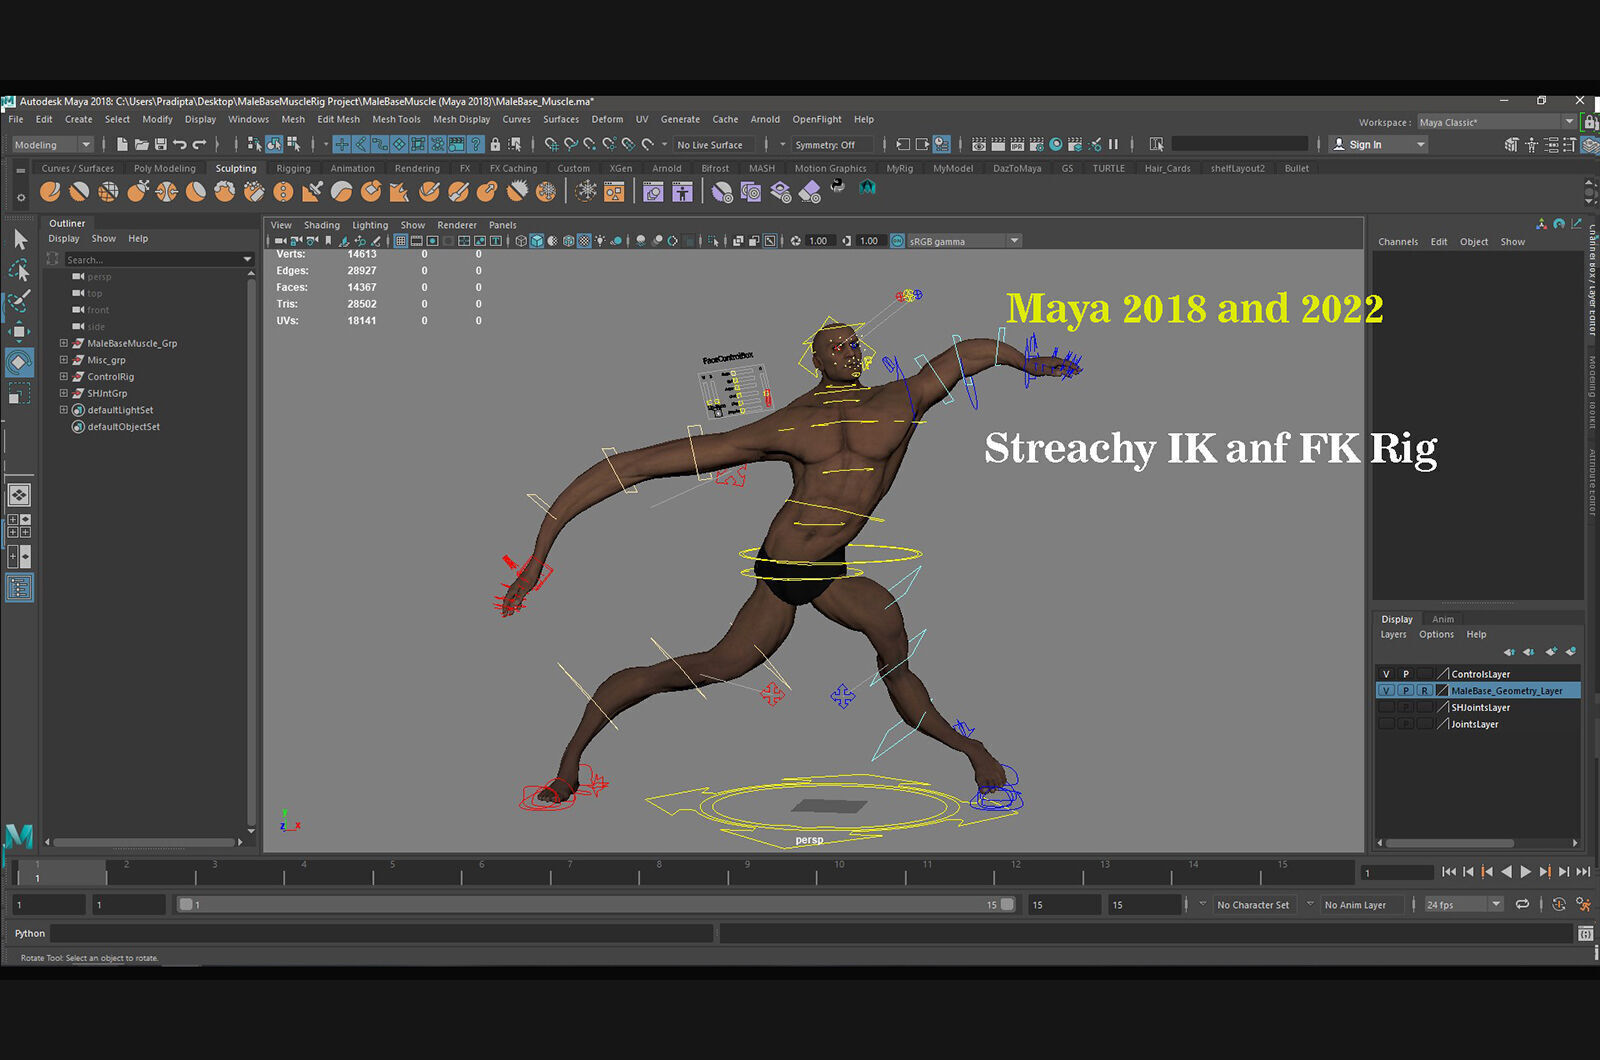Open the Modeling menu set dropdown

point(52,145)
